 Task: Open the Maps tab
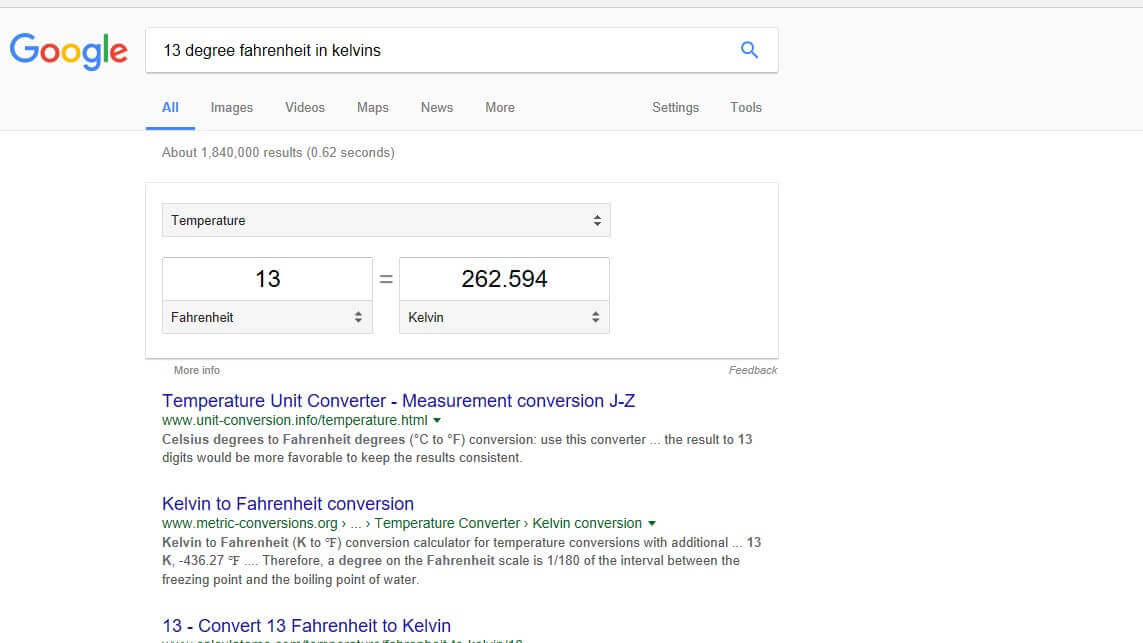(x=372, y=107)
